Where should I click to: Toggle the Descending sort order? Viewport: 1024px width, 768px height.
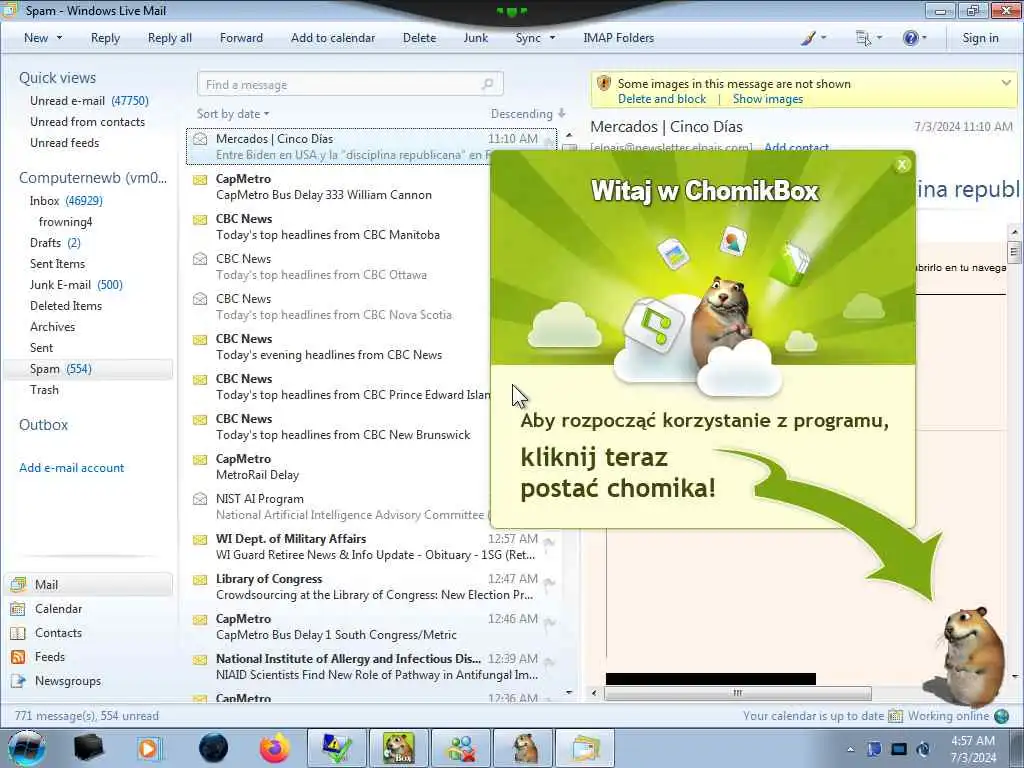[x=528, y=114]
